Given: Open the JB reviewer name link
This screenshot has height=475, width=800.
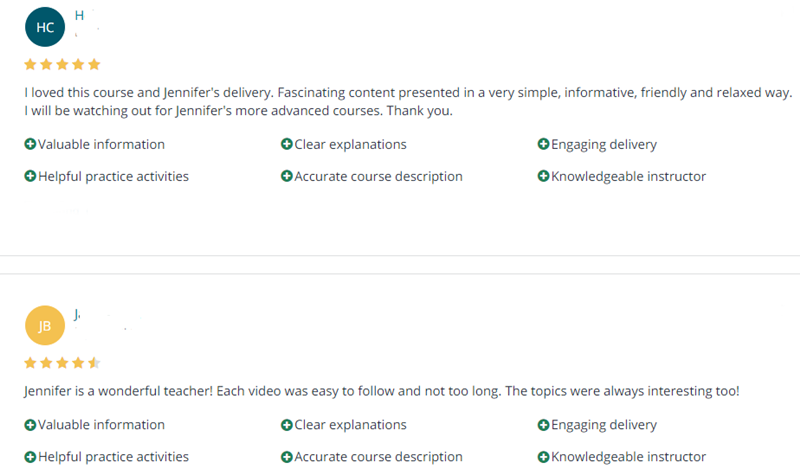Looking at the screenshot, I should (x=77, y=314).
